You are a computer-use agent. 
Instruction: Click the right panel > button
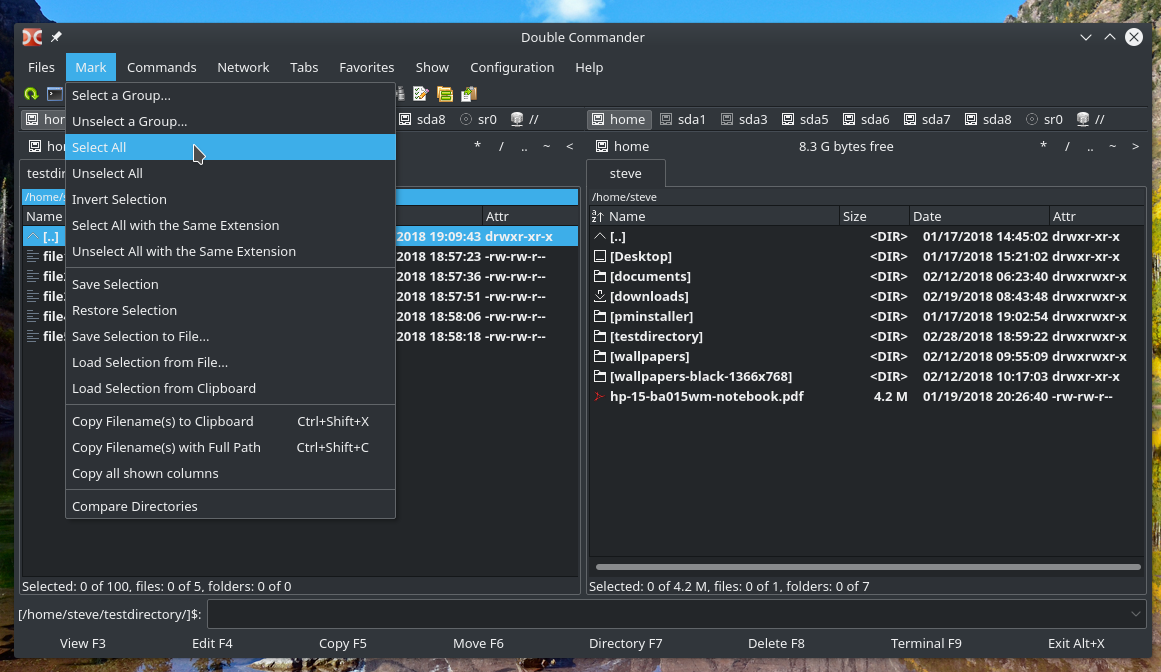(1135, 147)
